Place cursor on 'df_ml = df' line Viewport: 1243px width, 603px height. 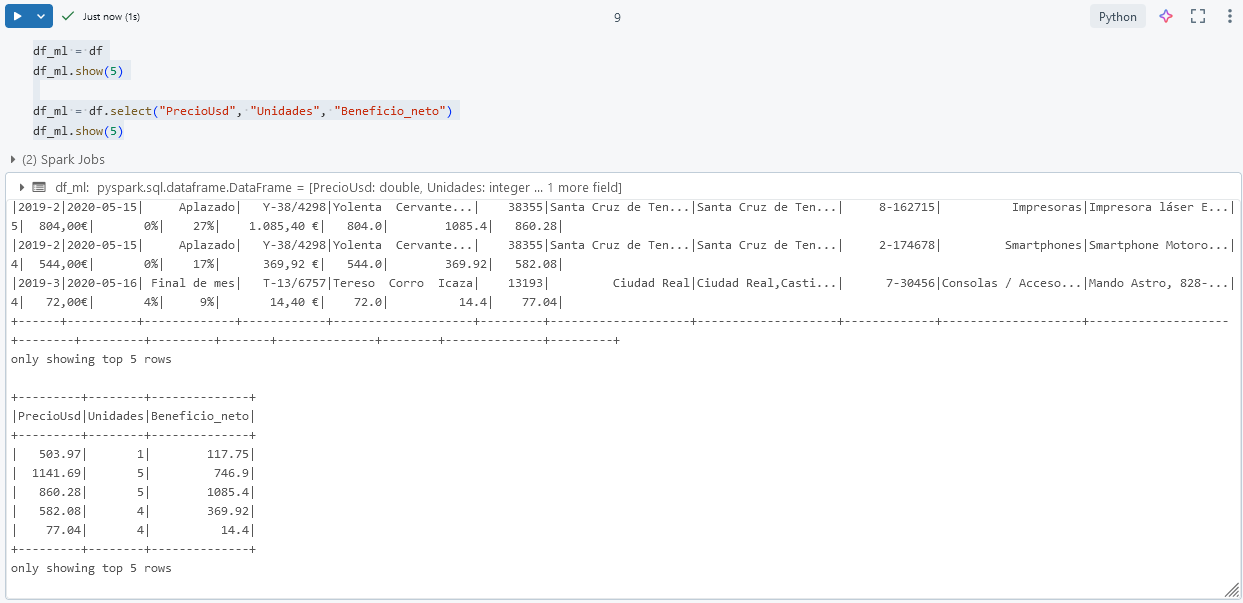tap(67, 50)
